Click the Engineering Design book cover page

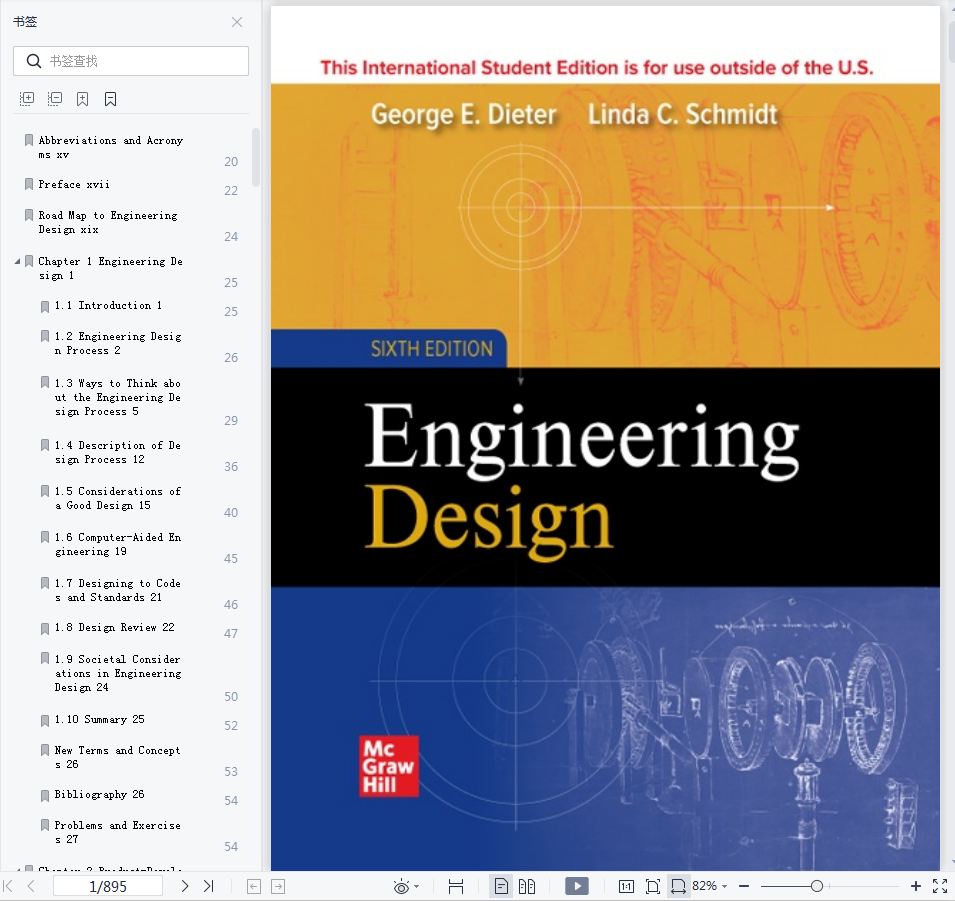605,439
